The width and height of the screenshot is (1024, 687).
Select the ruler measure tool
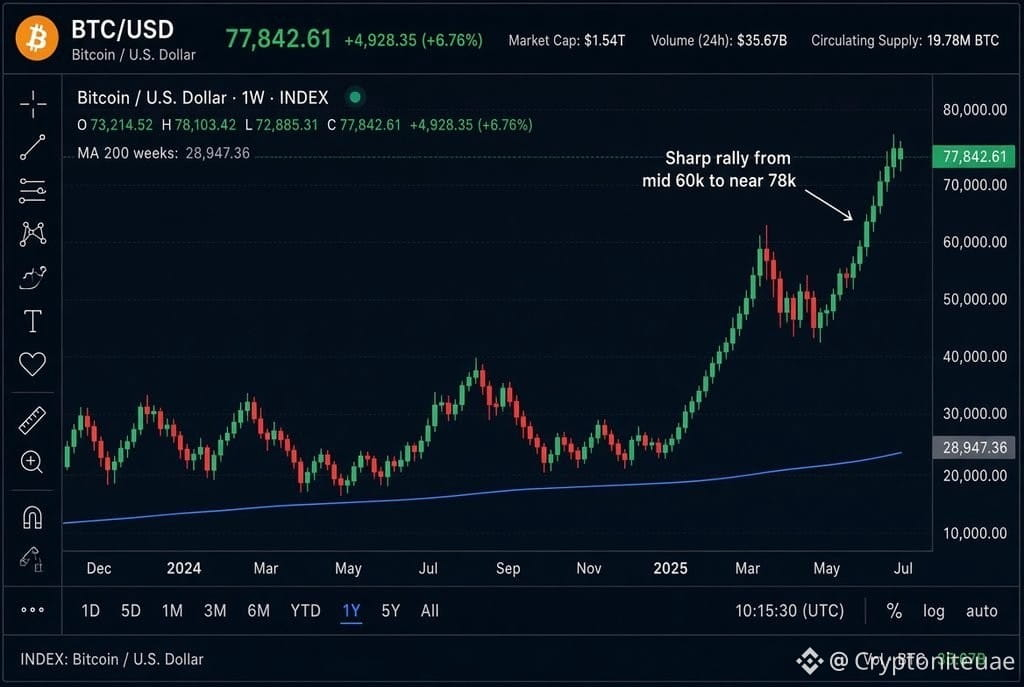(33, 421)
